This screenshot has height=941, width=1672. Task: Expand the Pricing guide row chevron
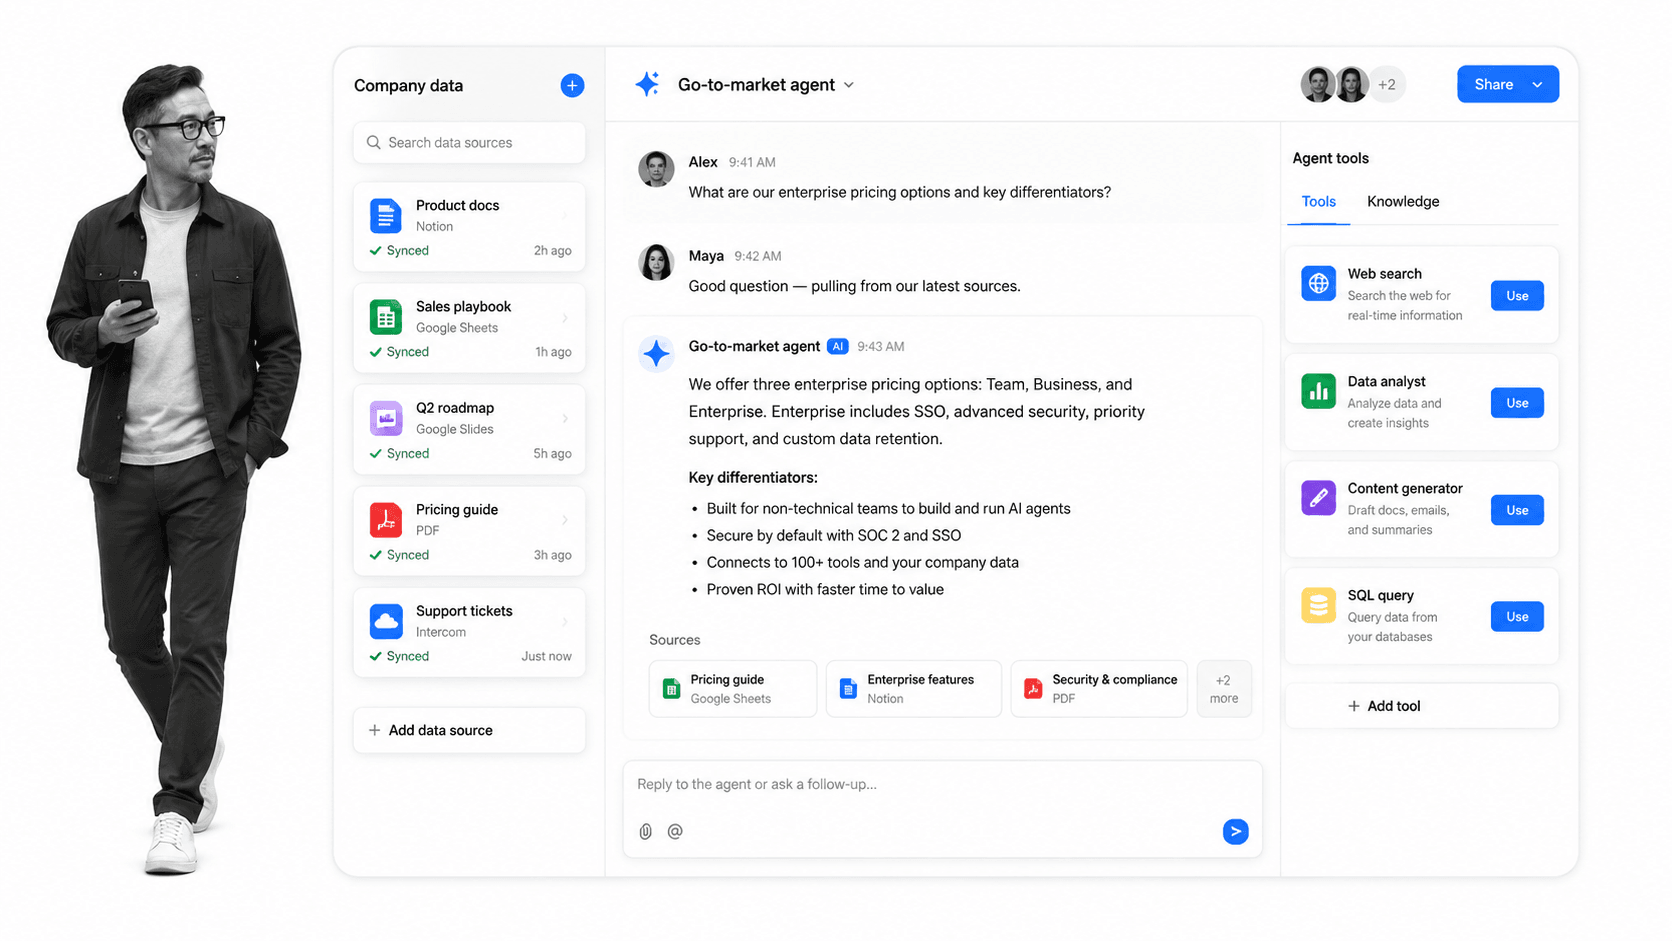click(565, 520)
